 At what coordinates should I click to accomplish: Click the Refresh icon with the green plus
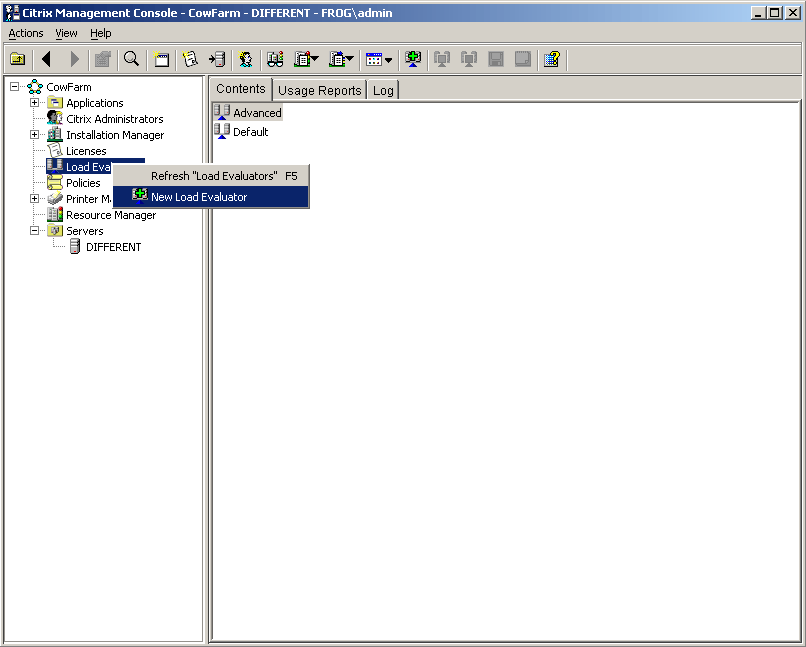coord(412,59)
